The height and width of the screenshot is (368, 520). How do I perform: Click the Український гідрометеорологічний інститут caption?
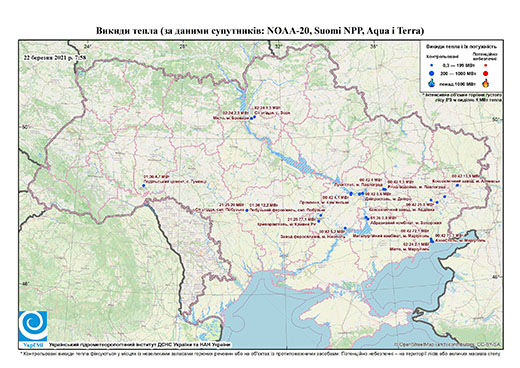(x=140, y=345)
